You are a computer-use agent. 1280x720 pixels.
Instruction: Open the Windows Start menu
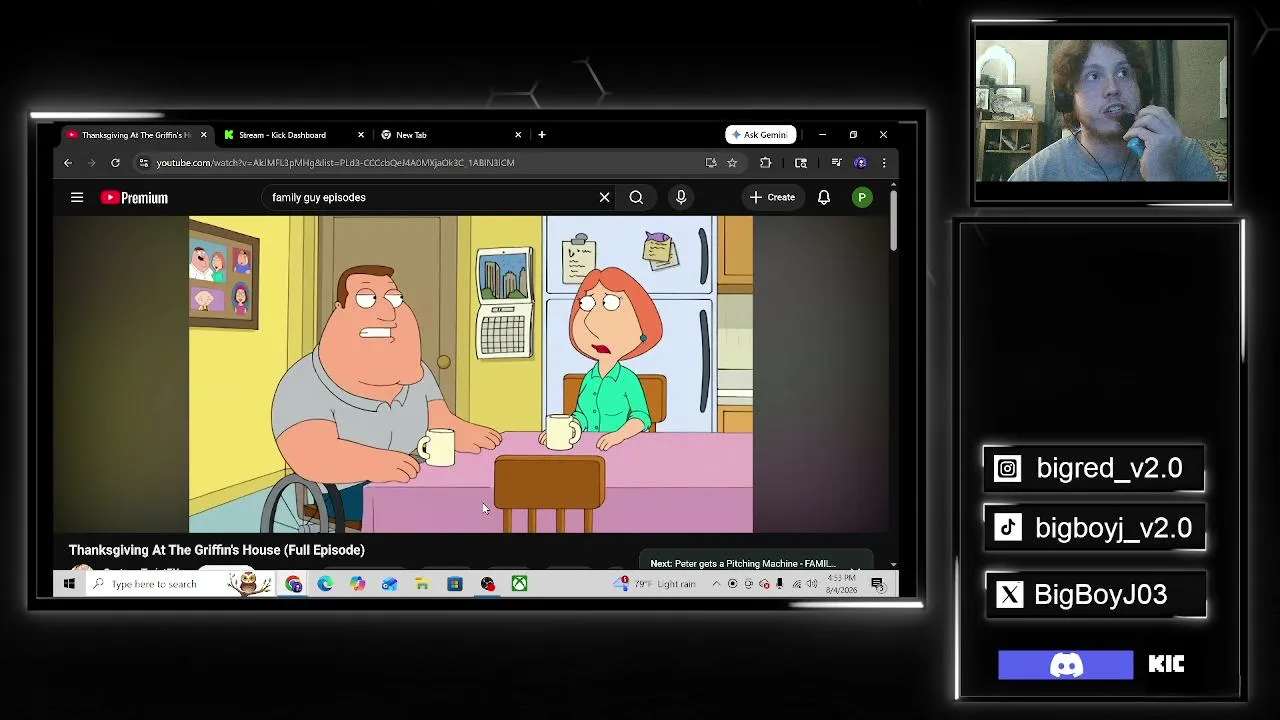click(69, 584)
